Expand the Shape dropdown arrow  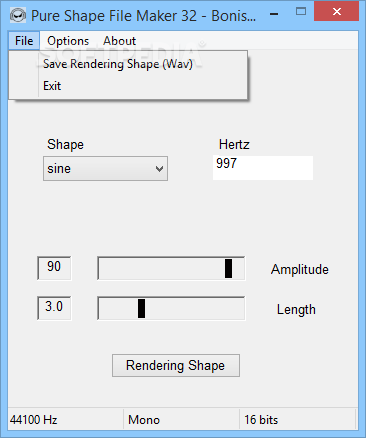pos(159,169)
